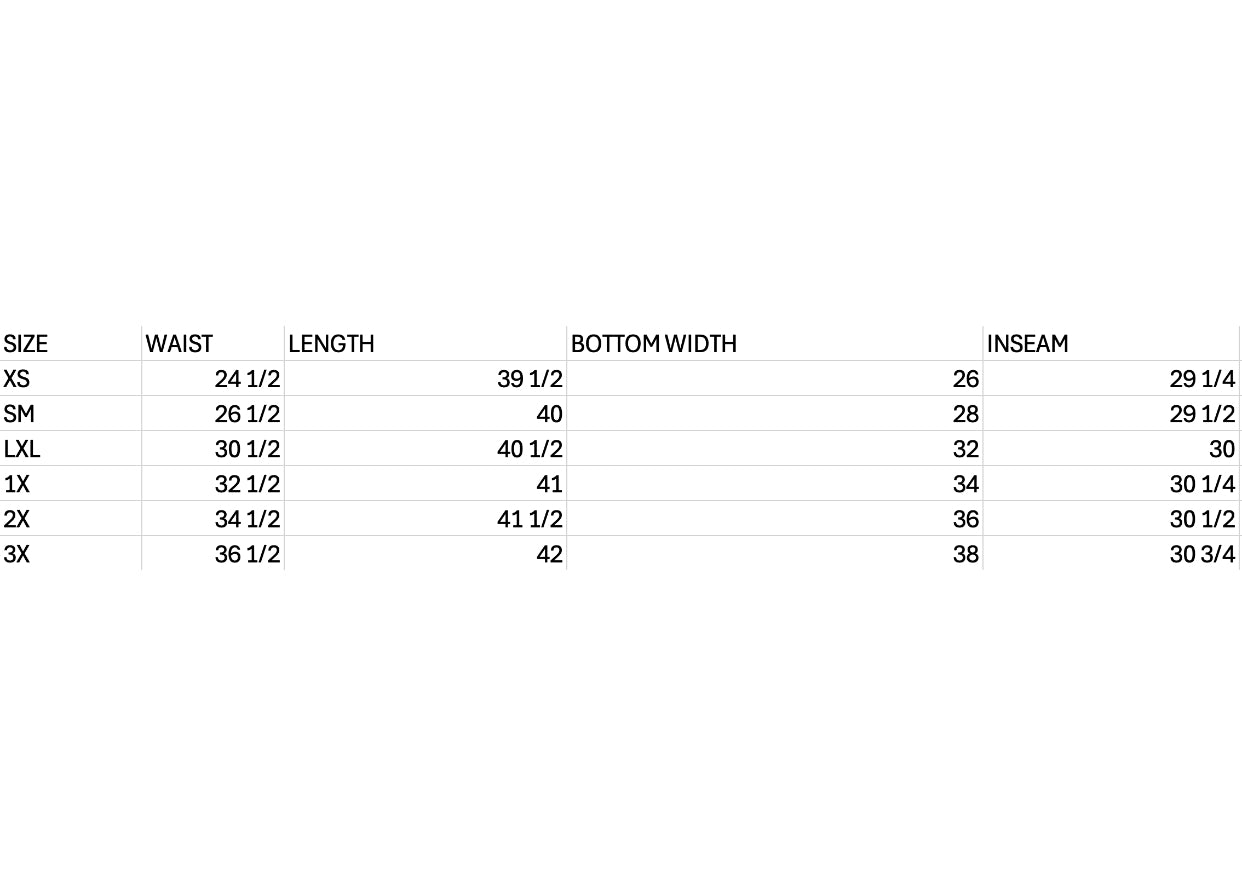This screenshot has height=888, width=1242.
Task: Select the SM size cell
Action: coord(70,413)
